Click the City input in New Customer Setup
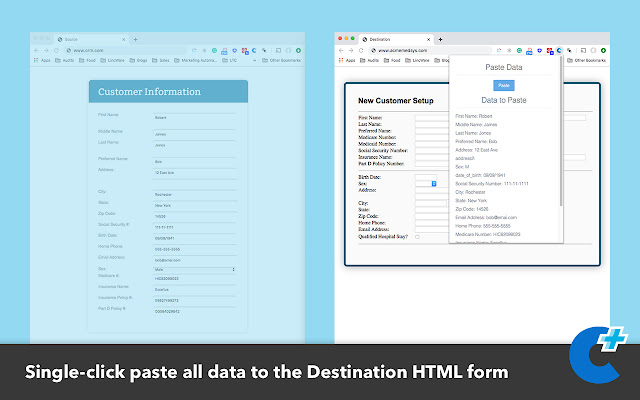The height and width of the screenshot is (400, 640). [x=431, y=203]
